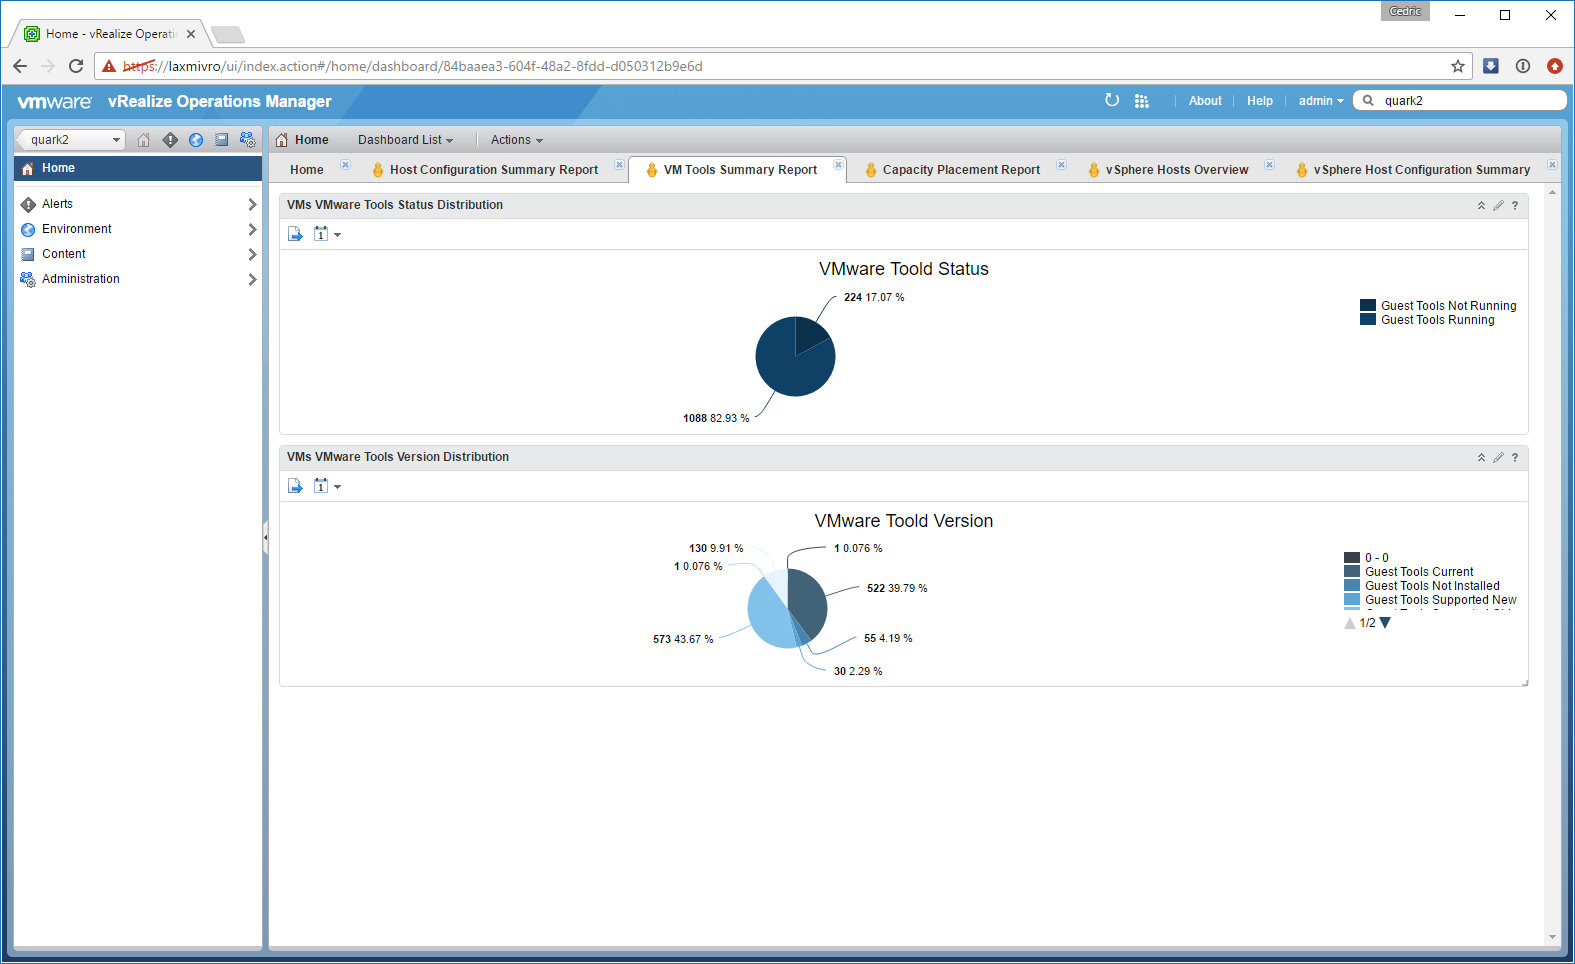Click the Alerts icon in the left toolbar

[x=170, y=140]
